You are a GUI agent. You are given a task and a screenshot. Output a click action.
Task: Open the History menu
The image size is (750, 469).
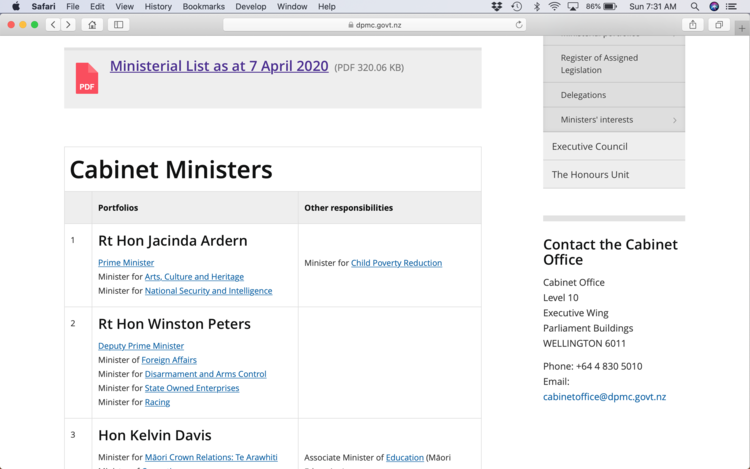pos(158,6)
